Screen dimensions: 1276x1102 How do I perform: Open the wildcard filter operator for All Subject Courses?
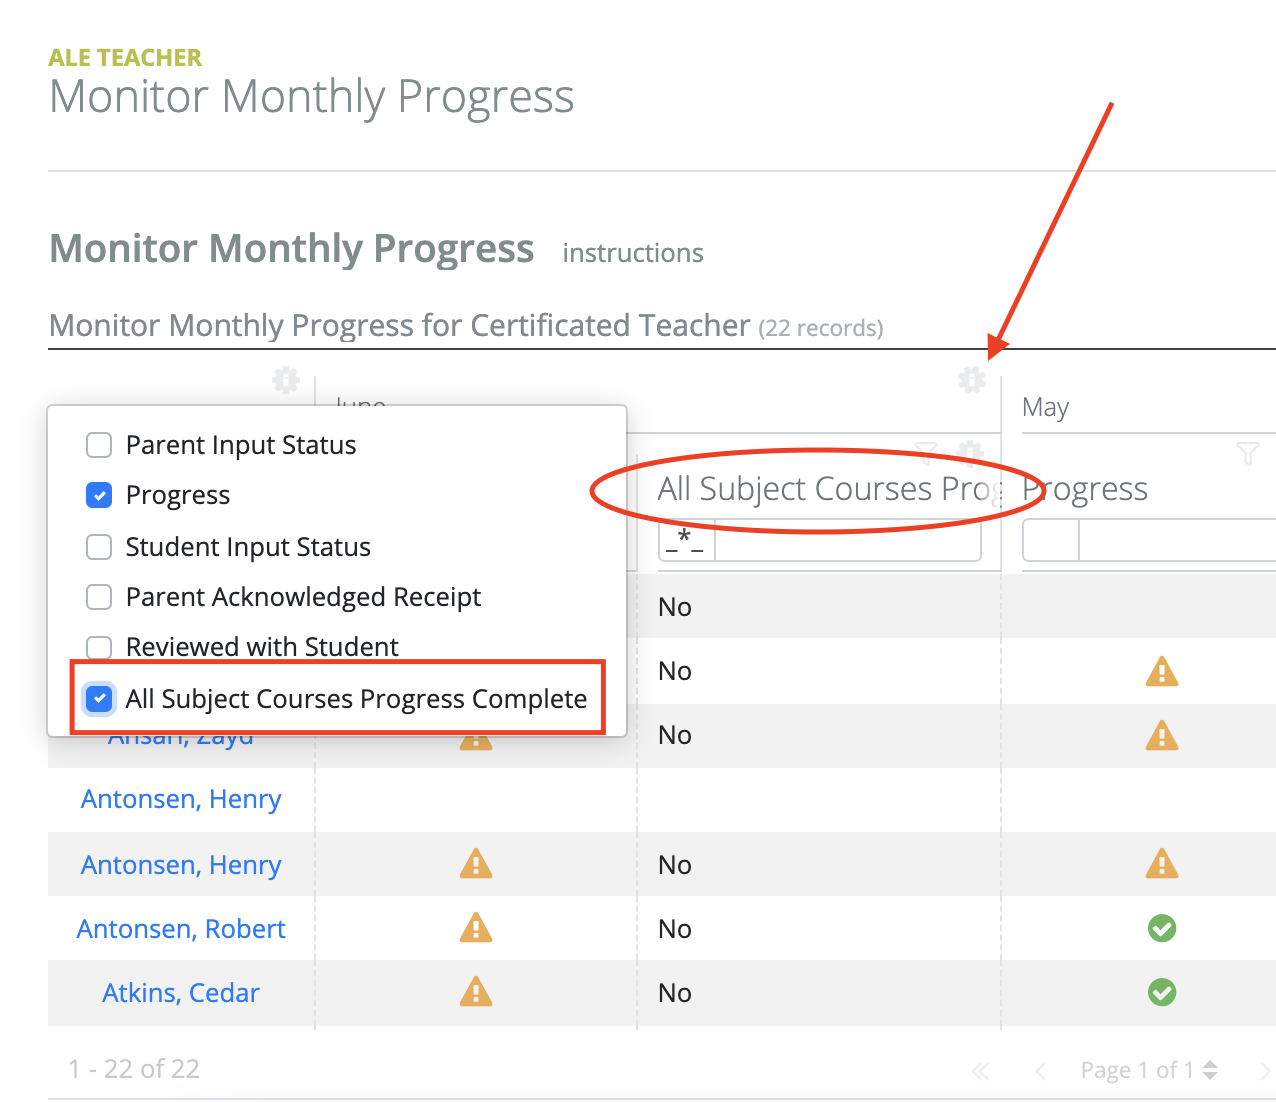(x=686, y=541)
